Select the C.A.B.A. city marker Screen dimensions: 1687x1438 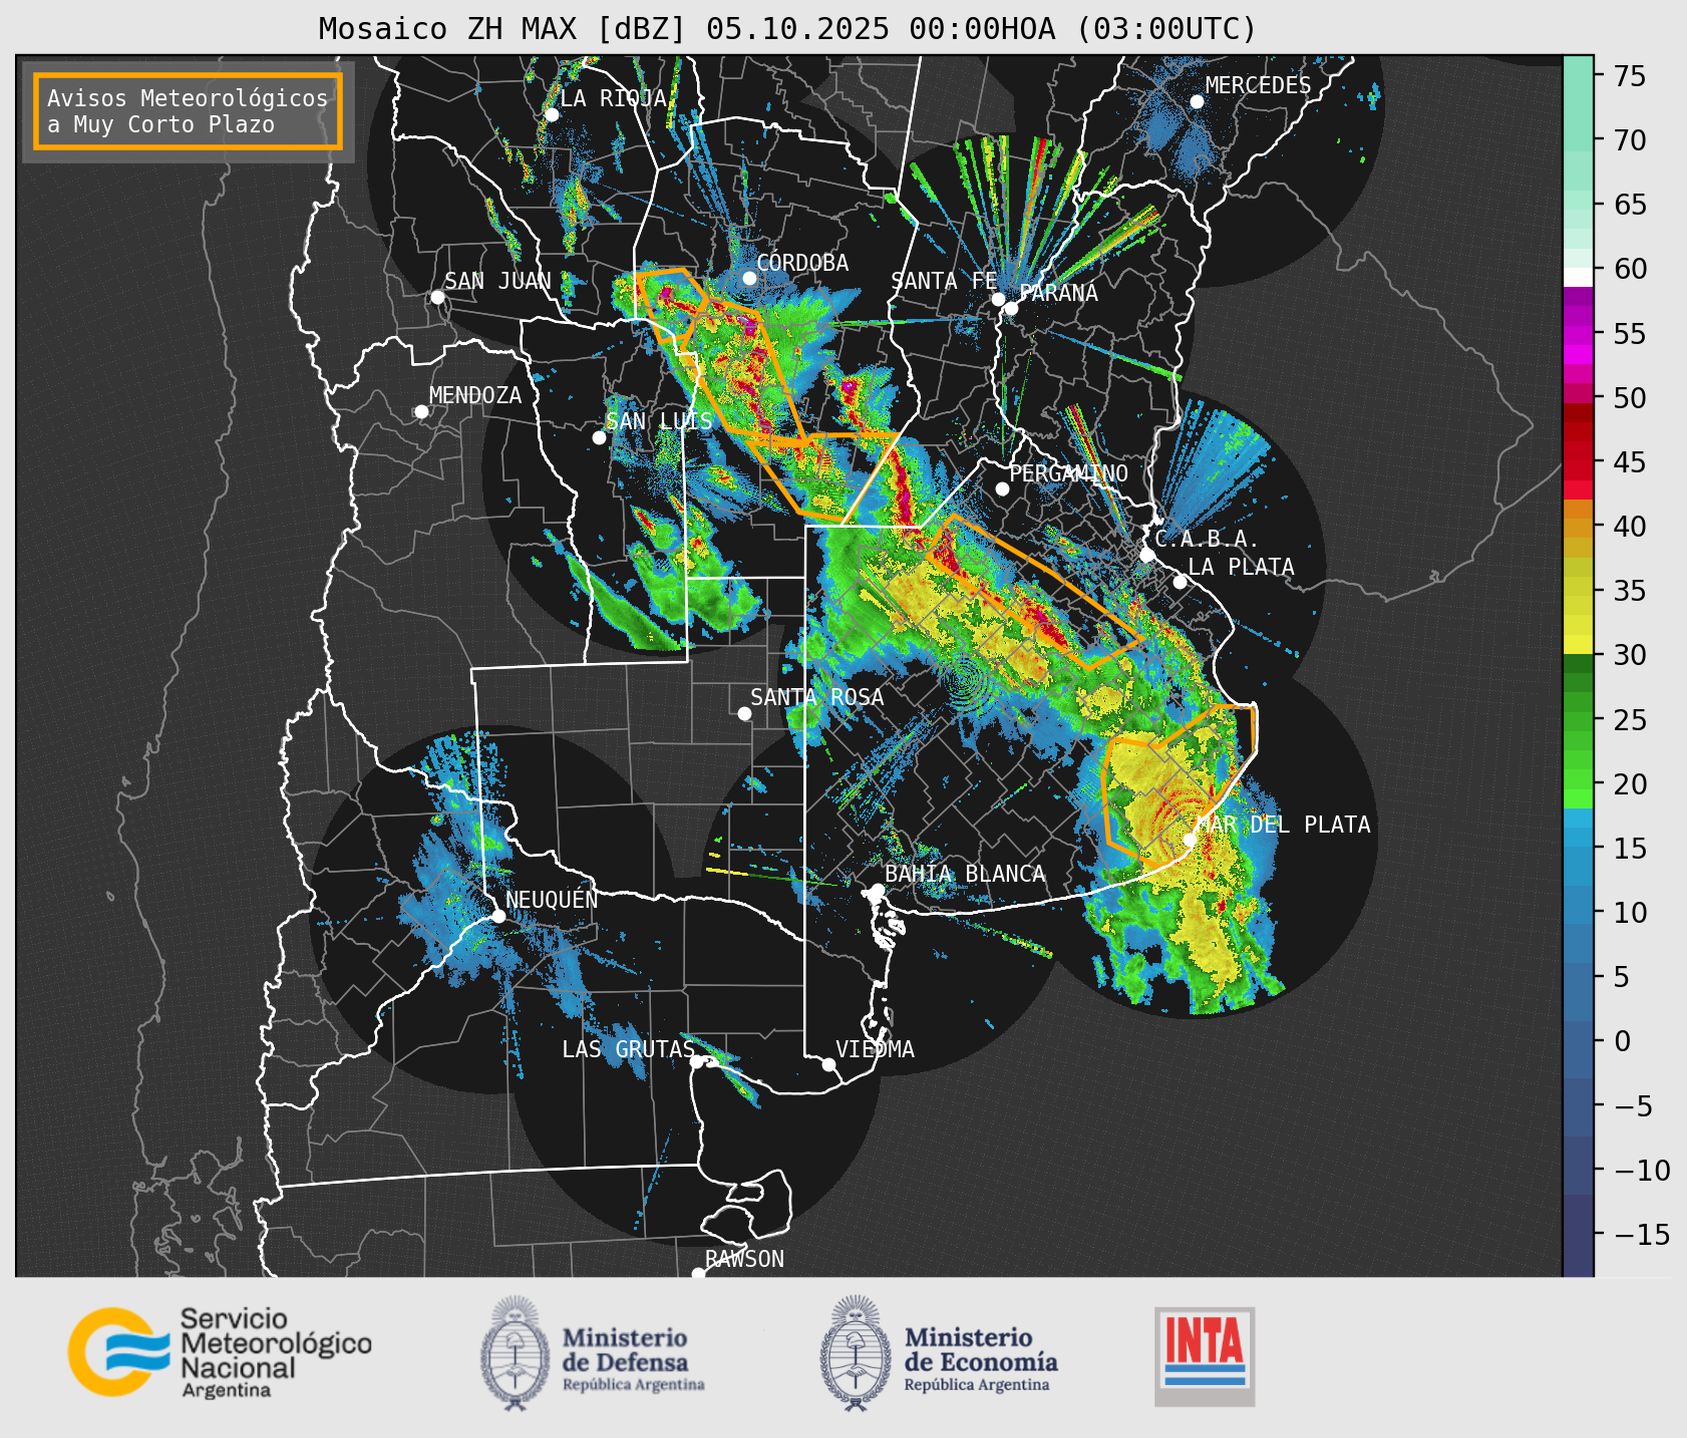(1148, 555)
